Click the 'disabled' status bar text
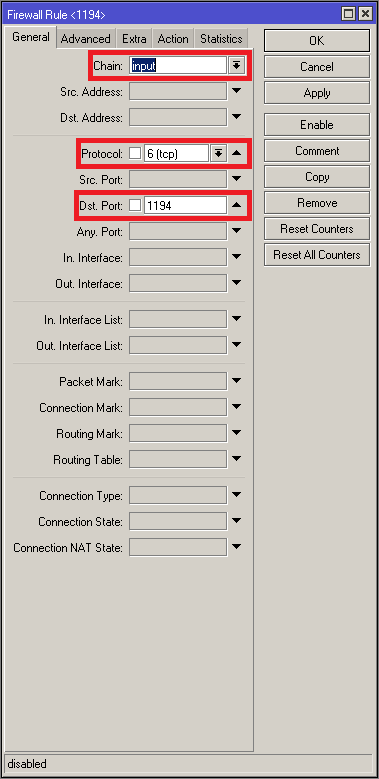The image size is (379, 779). point(27,763)
